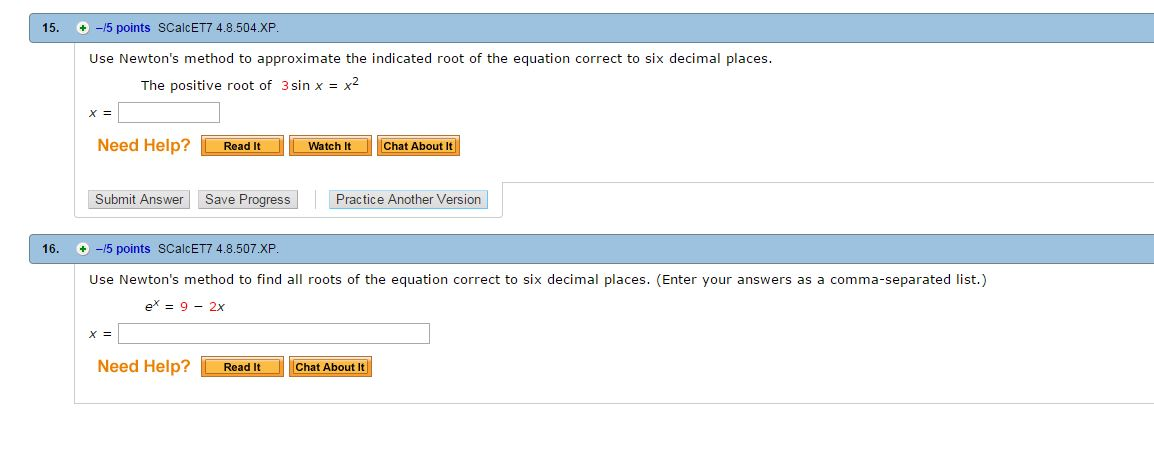Click Read It under question 16
The height and width of the screenshot is (451, 1154).
click(242, 367)
